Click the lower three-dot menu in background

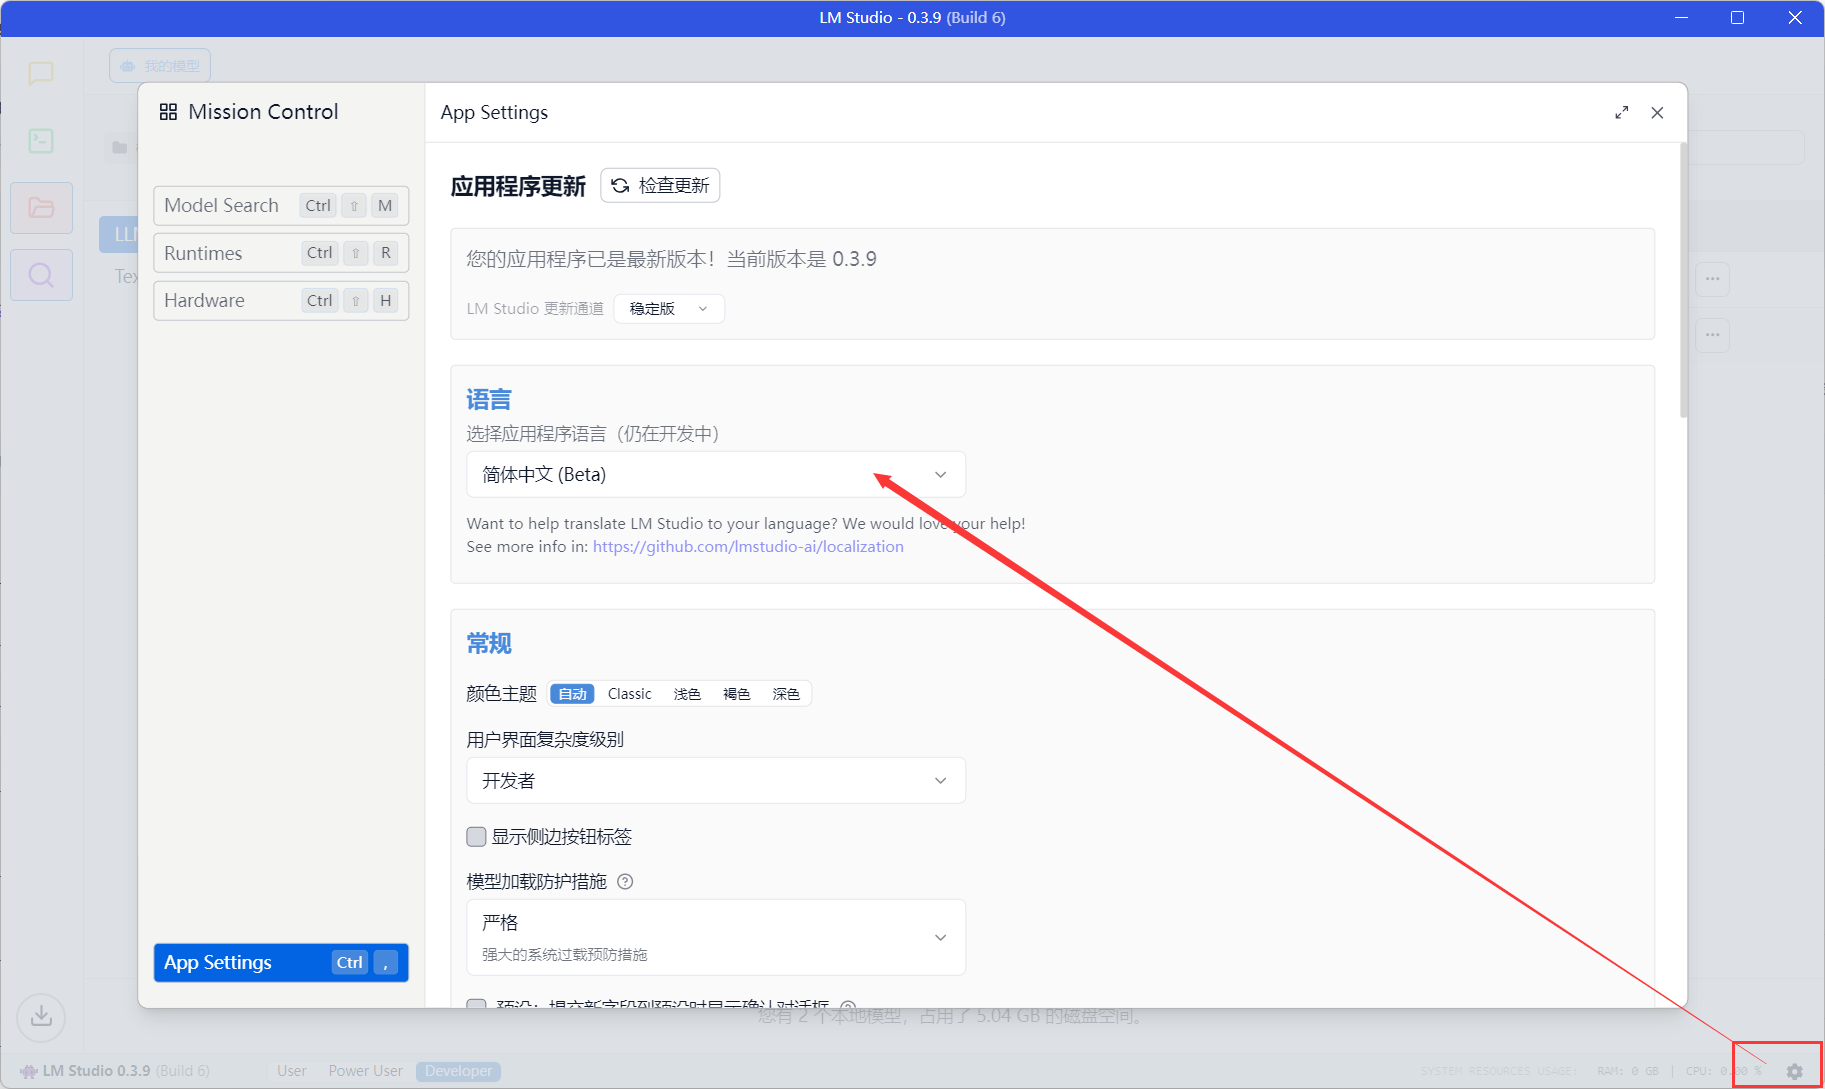point(1713,335)
